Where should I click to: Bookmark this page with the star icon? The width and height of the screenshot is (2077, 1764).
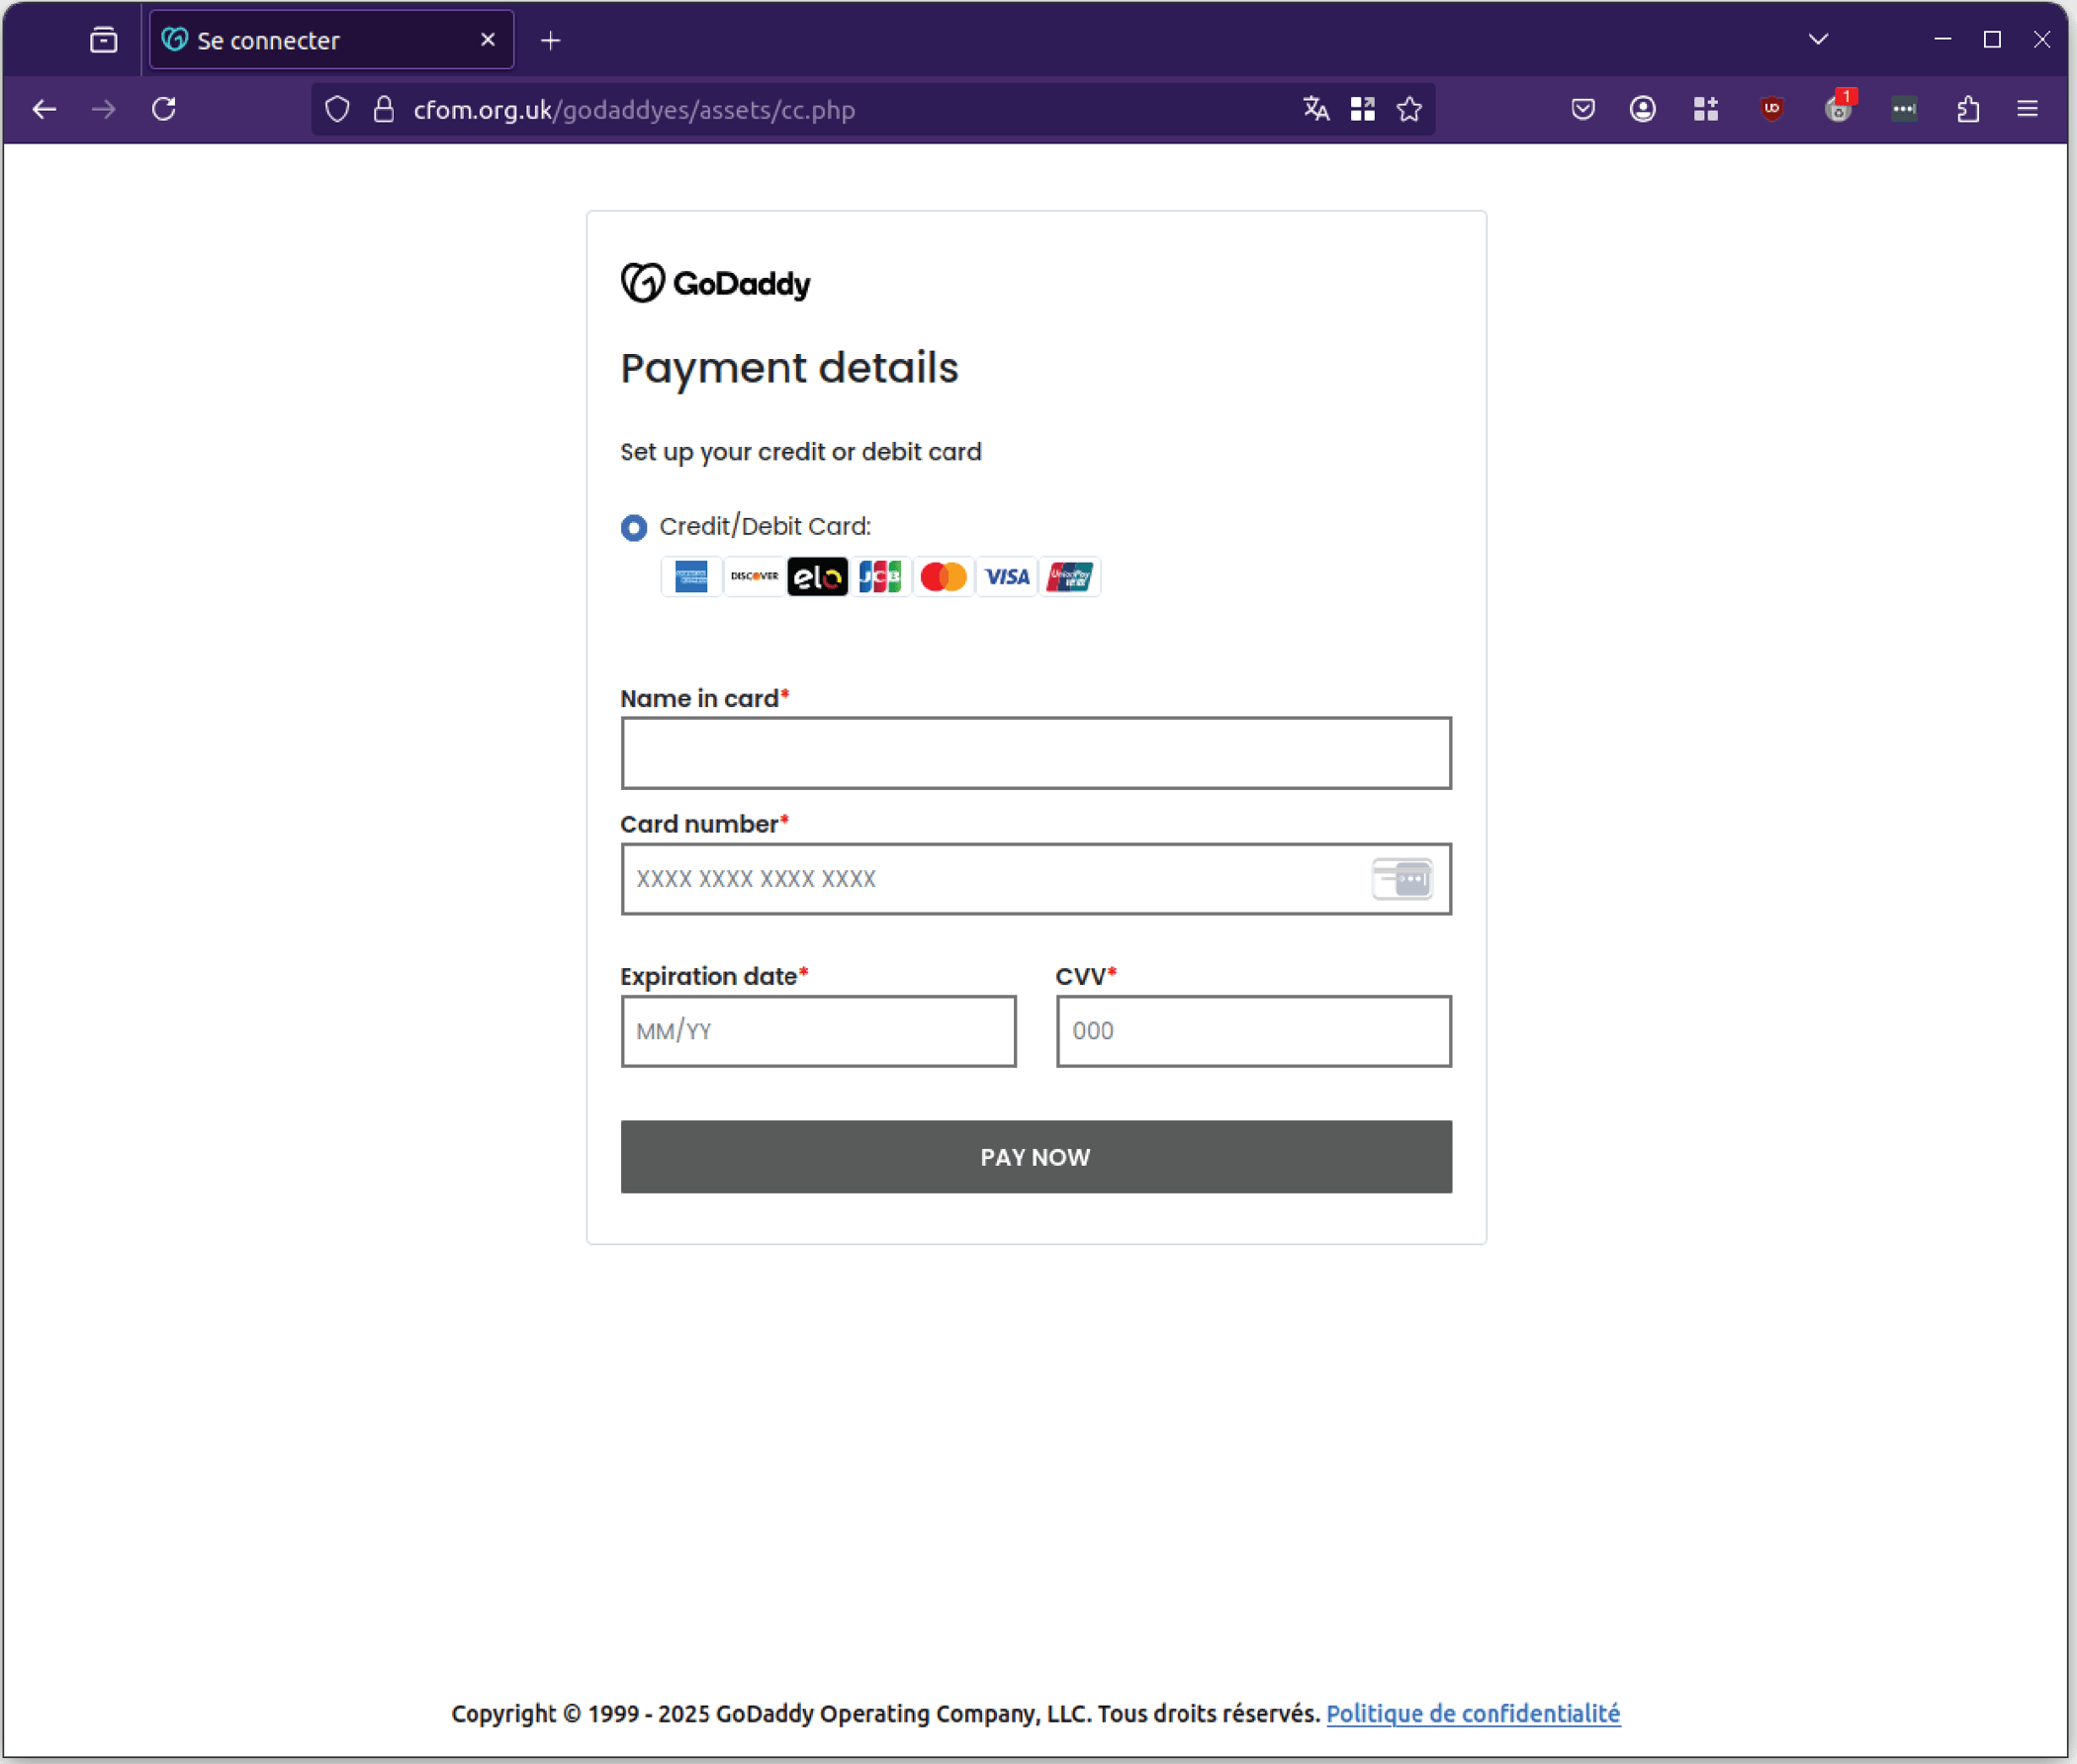click(x=1408, y=109)
